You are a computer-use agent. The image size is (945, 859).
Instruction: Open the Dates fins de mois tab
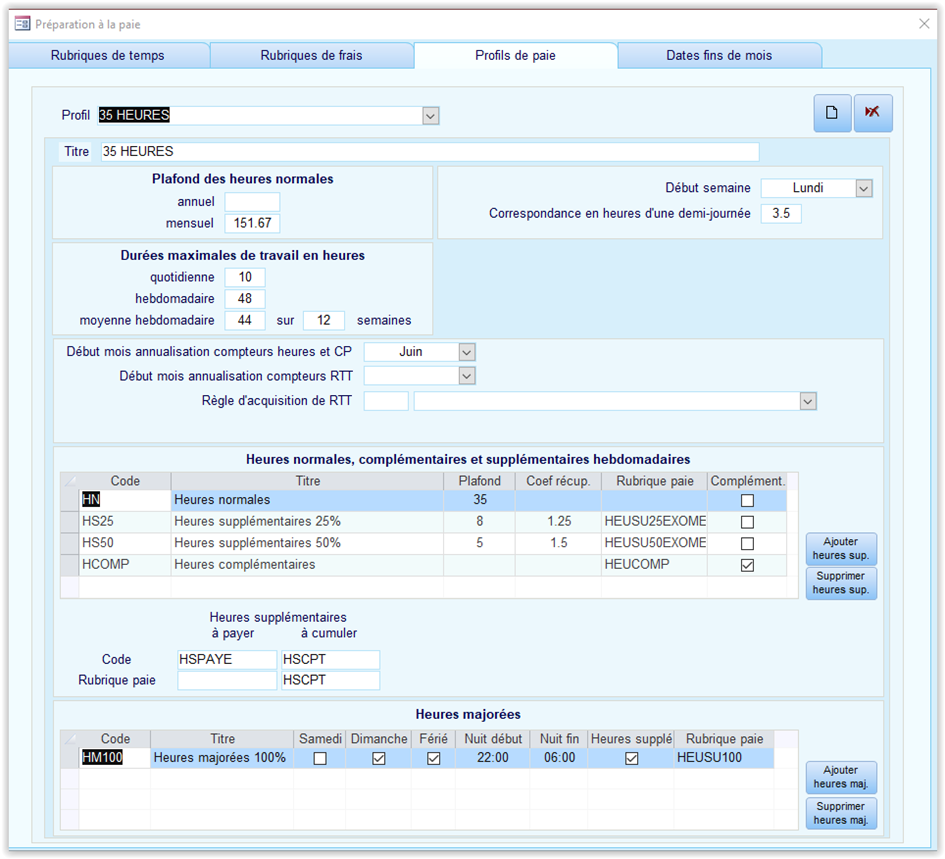click(x=718, y=56)
